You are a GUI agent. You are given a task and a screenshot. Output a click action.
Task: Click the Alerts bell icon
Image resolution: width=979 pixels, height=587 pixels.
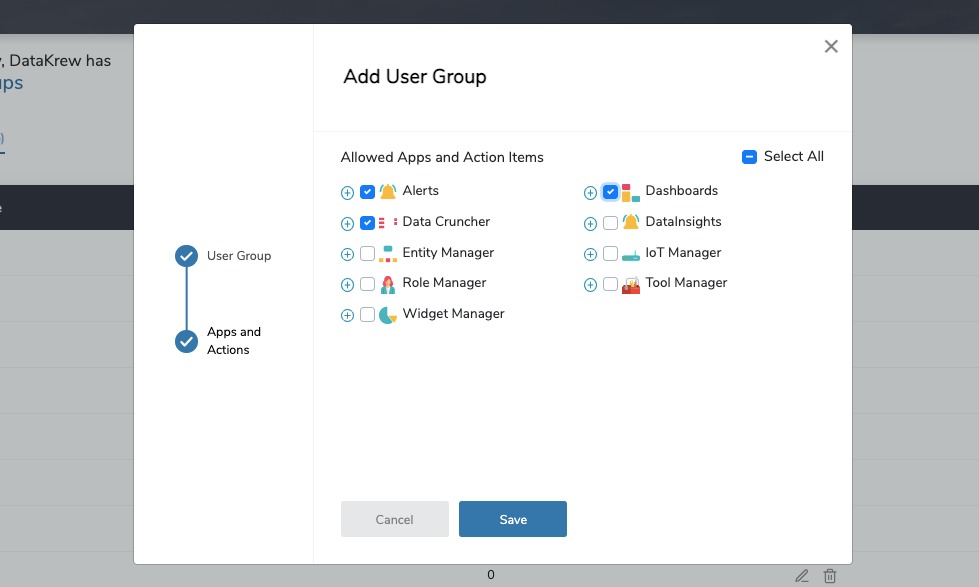pyautogui.click(x=388, y=192)
